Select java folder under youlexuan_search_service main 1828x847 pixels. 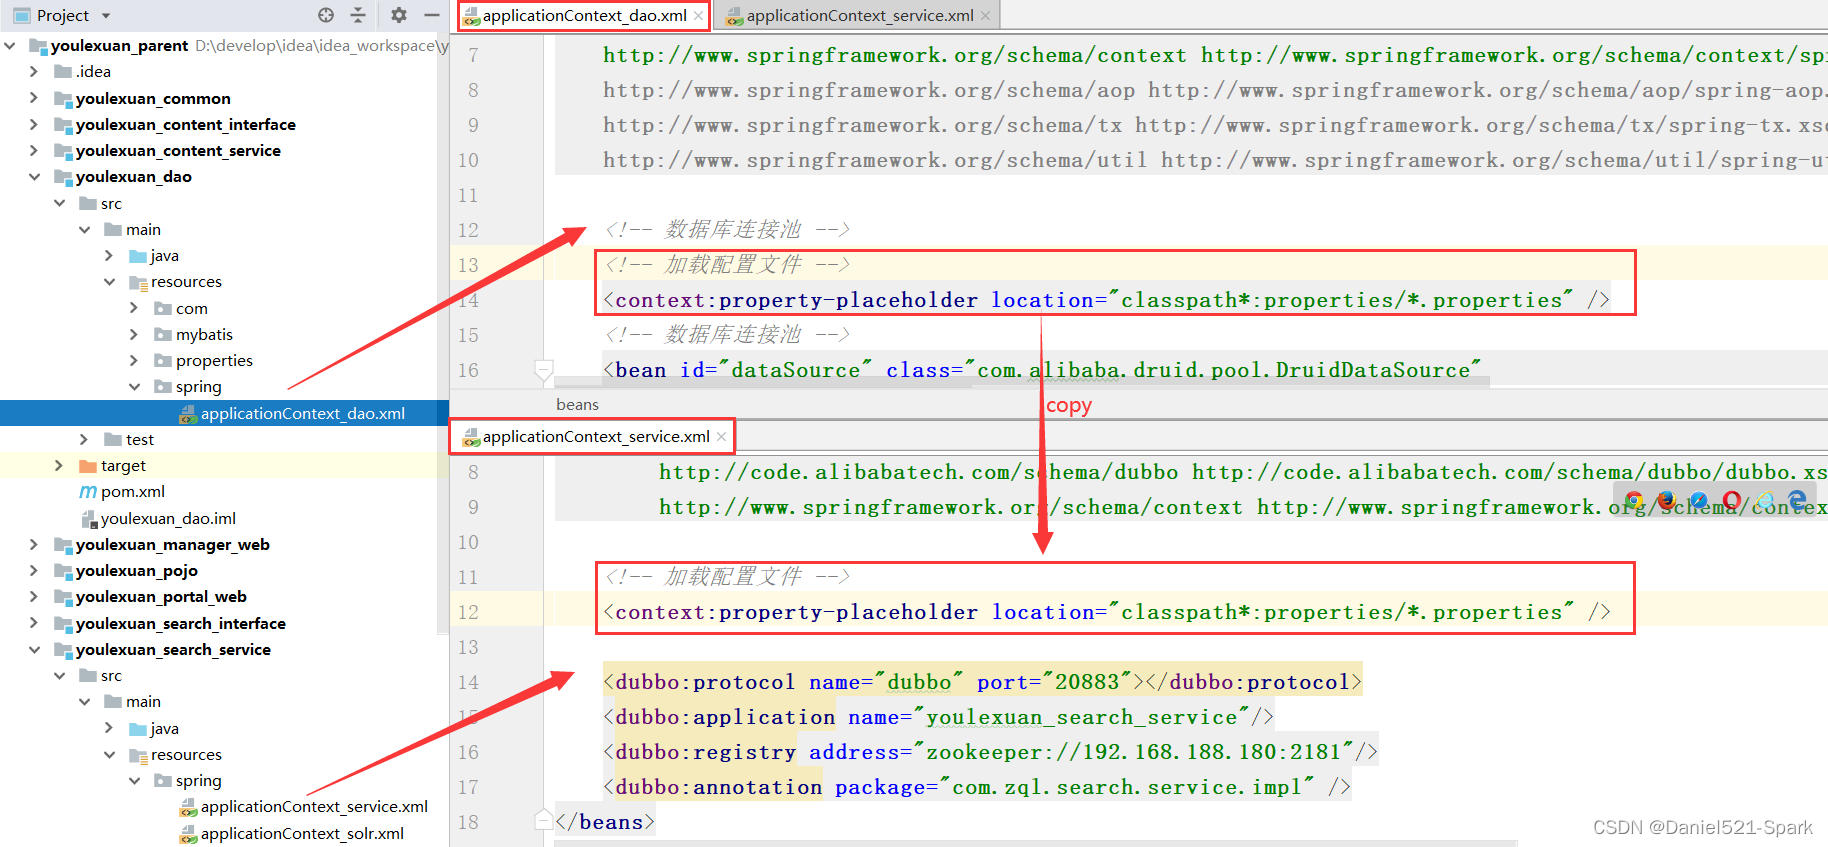[x=164, y=728]
